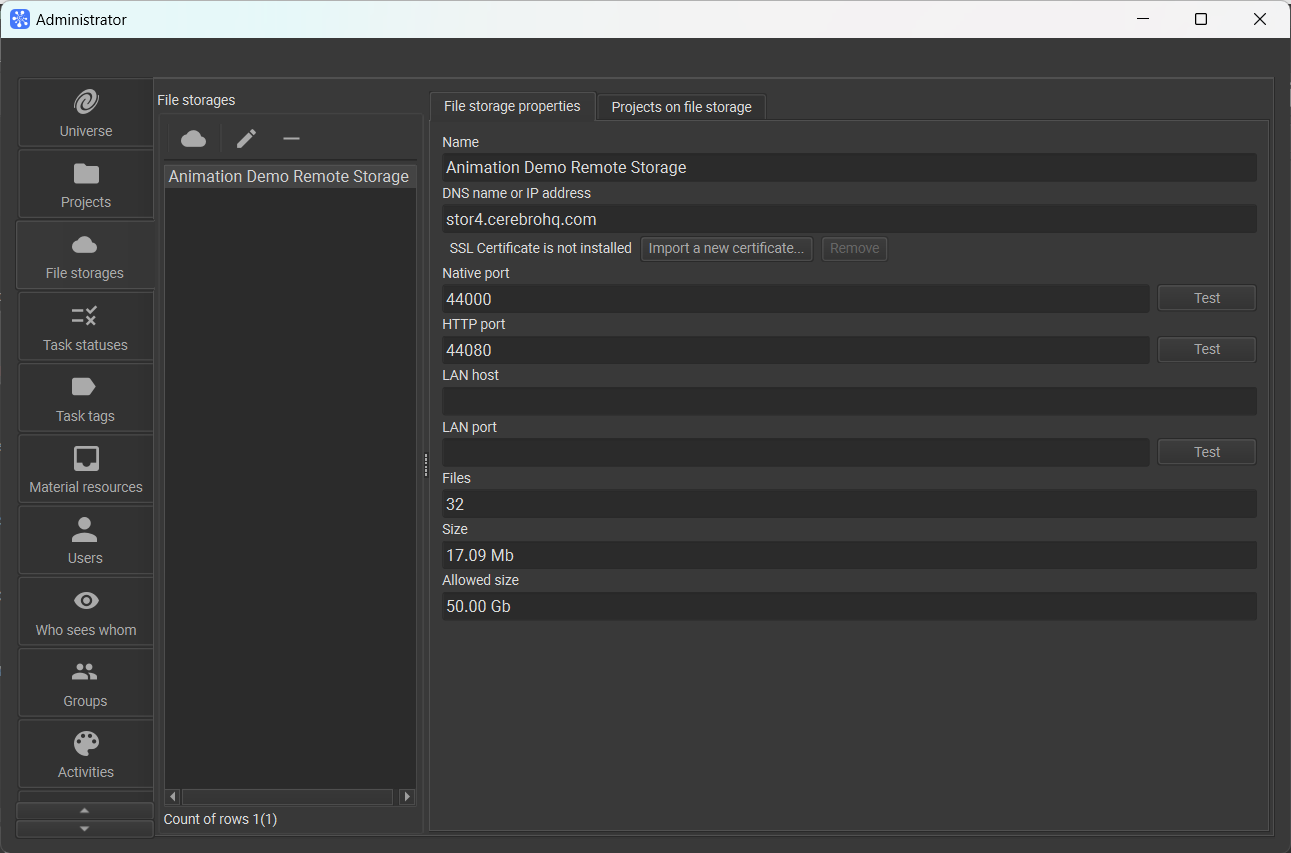The image size is (1291, 853).
Task: Open Task statuses sidebar section
Action: coord(86,327)
